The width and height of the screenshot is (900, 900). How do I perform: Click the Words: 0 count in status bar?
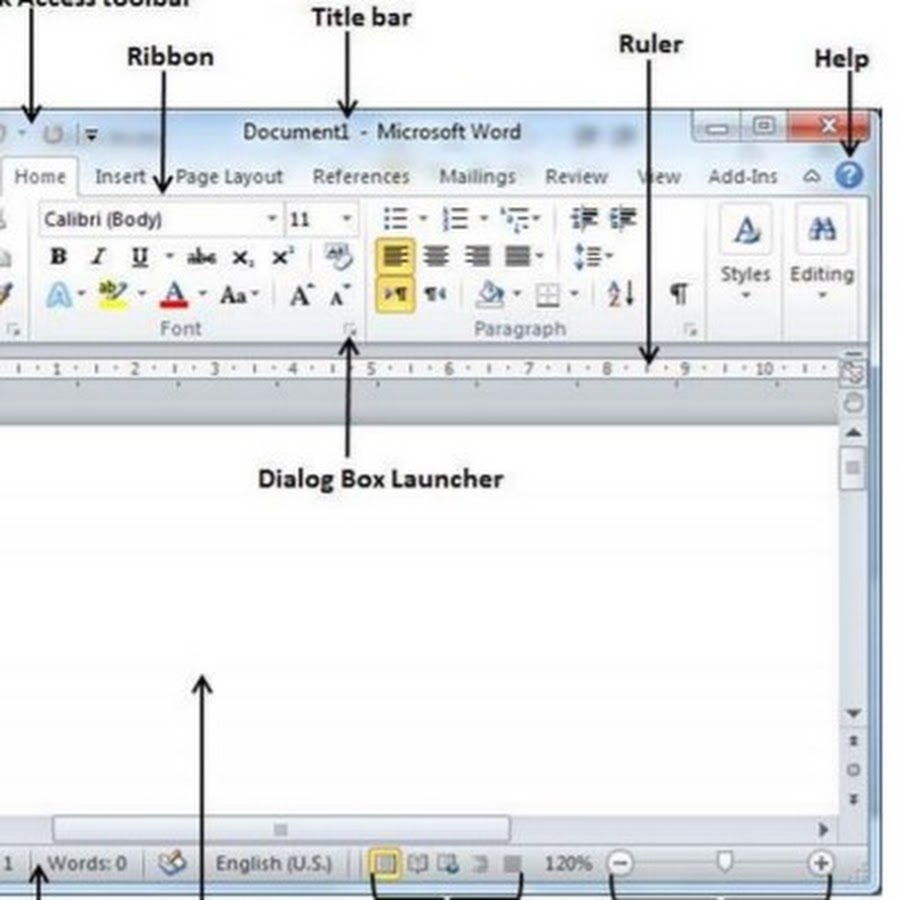click(87, 863)
